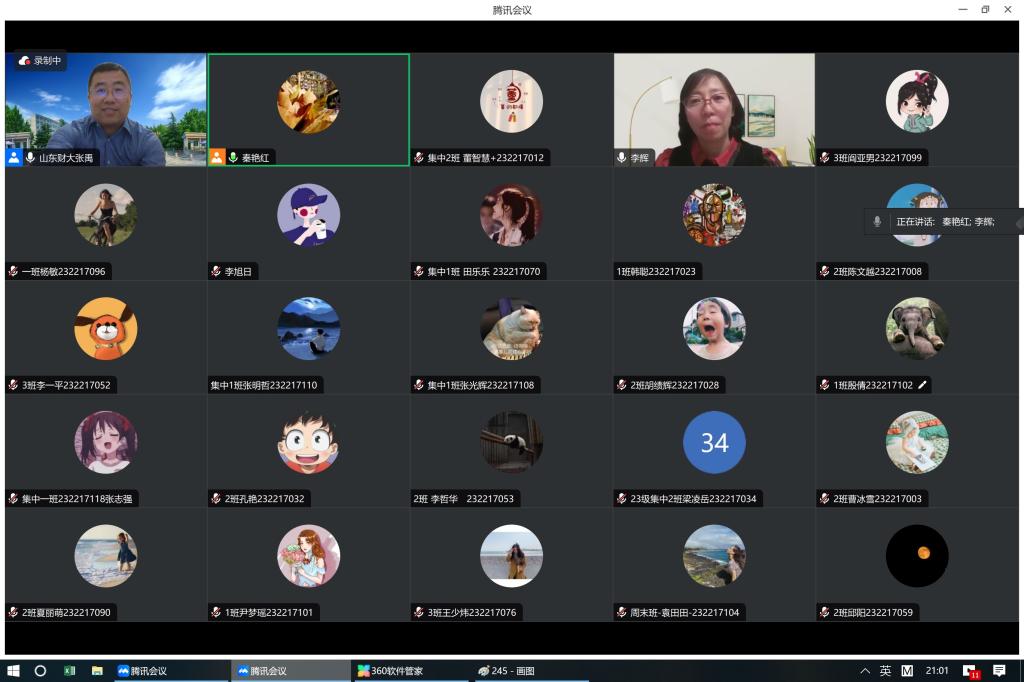
Task: Toggle the muted mic for 一班杨敏232217096
Action: [x=14, y=272]
